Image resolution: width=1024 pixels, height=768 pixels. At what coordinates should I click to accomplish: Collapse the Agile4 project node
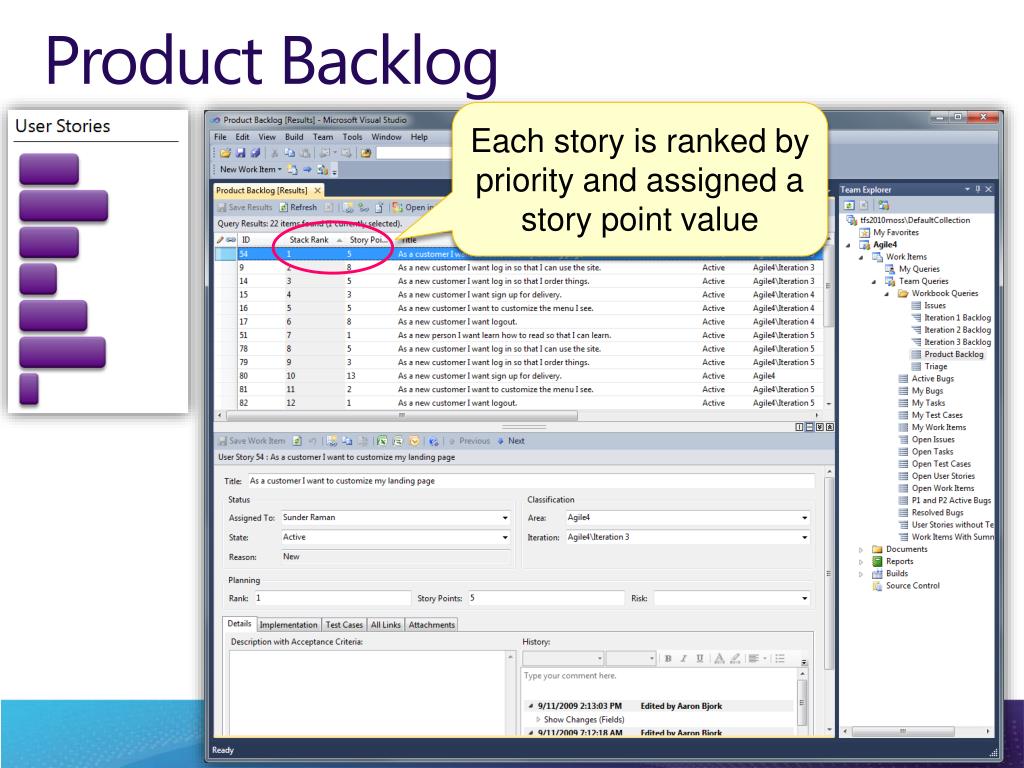849,246
